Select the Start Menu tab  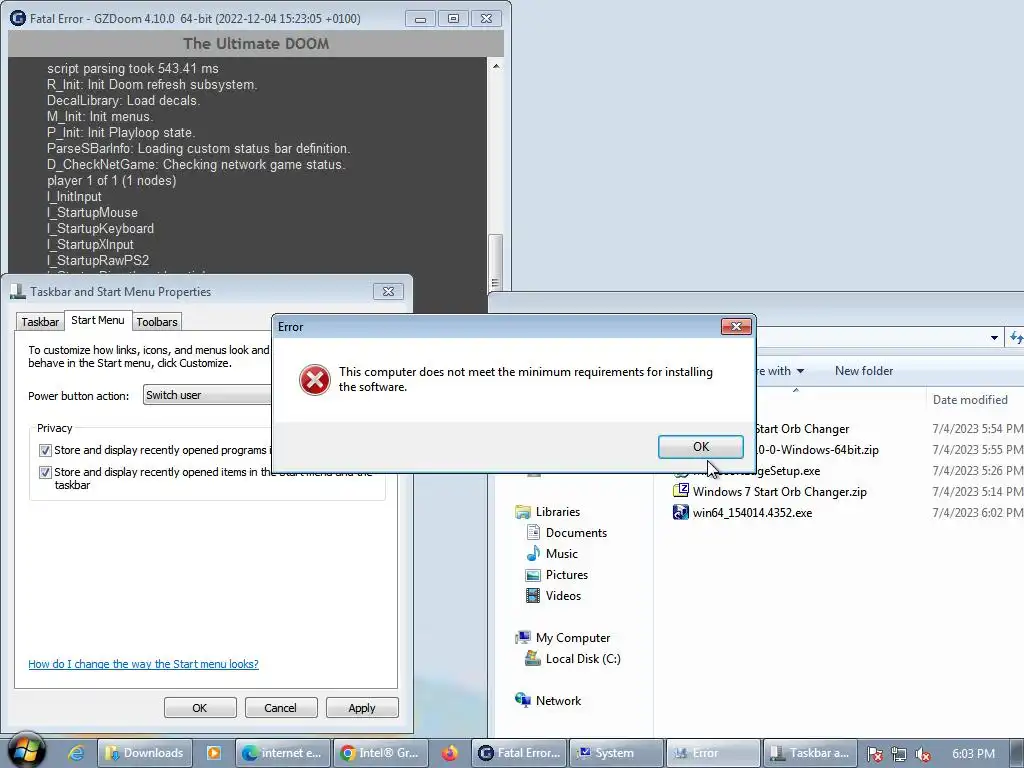98,320
